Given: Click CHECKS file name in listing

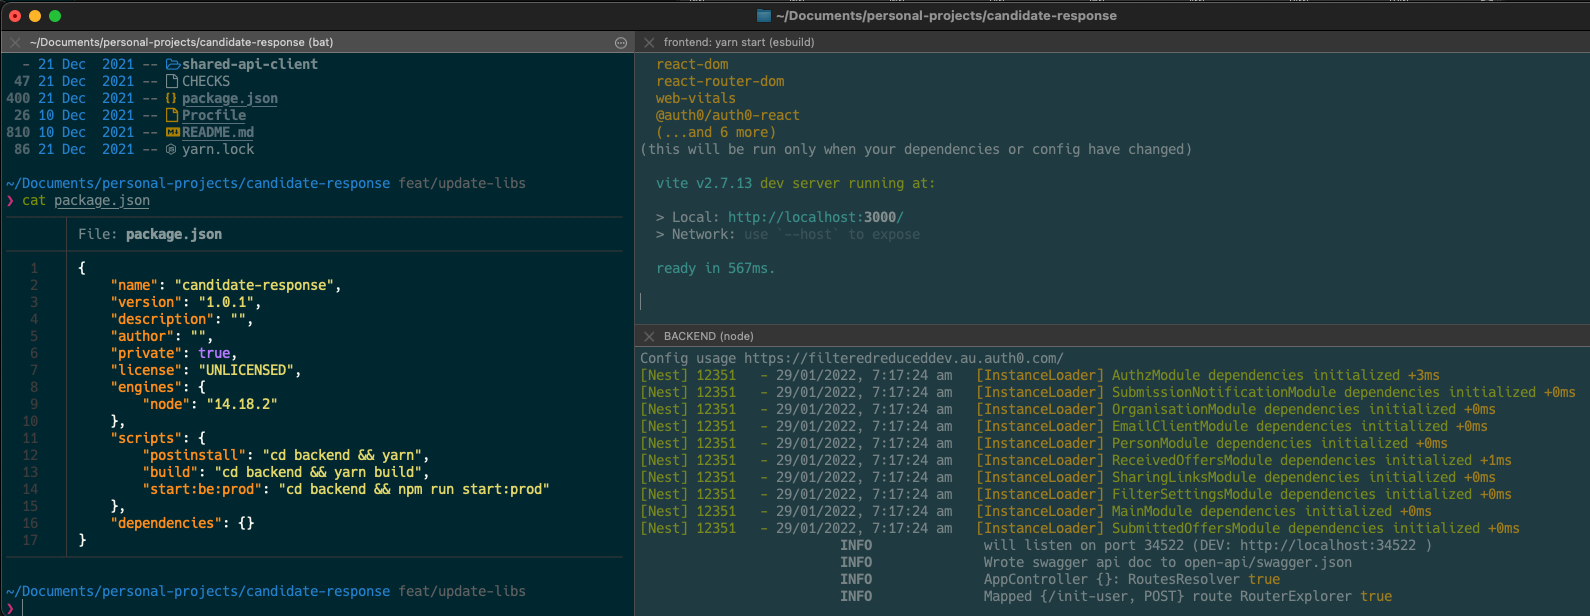Looking at the screenshot, I should [x=206, y=81].
